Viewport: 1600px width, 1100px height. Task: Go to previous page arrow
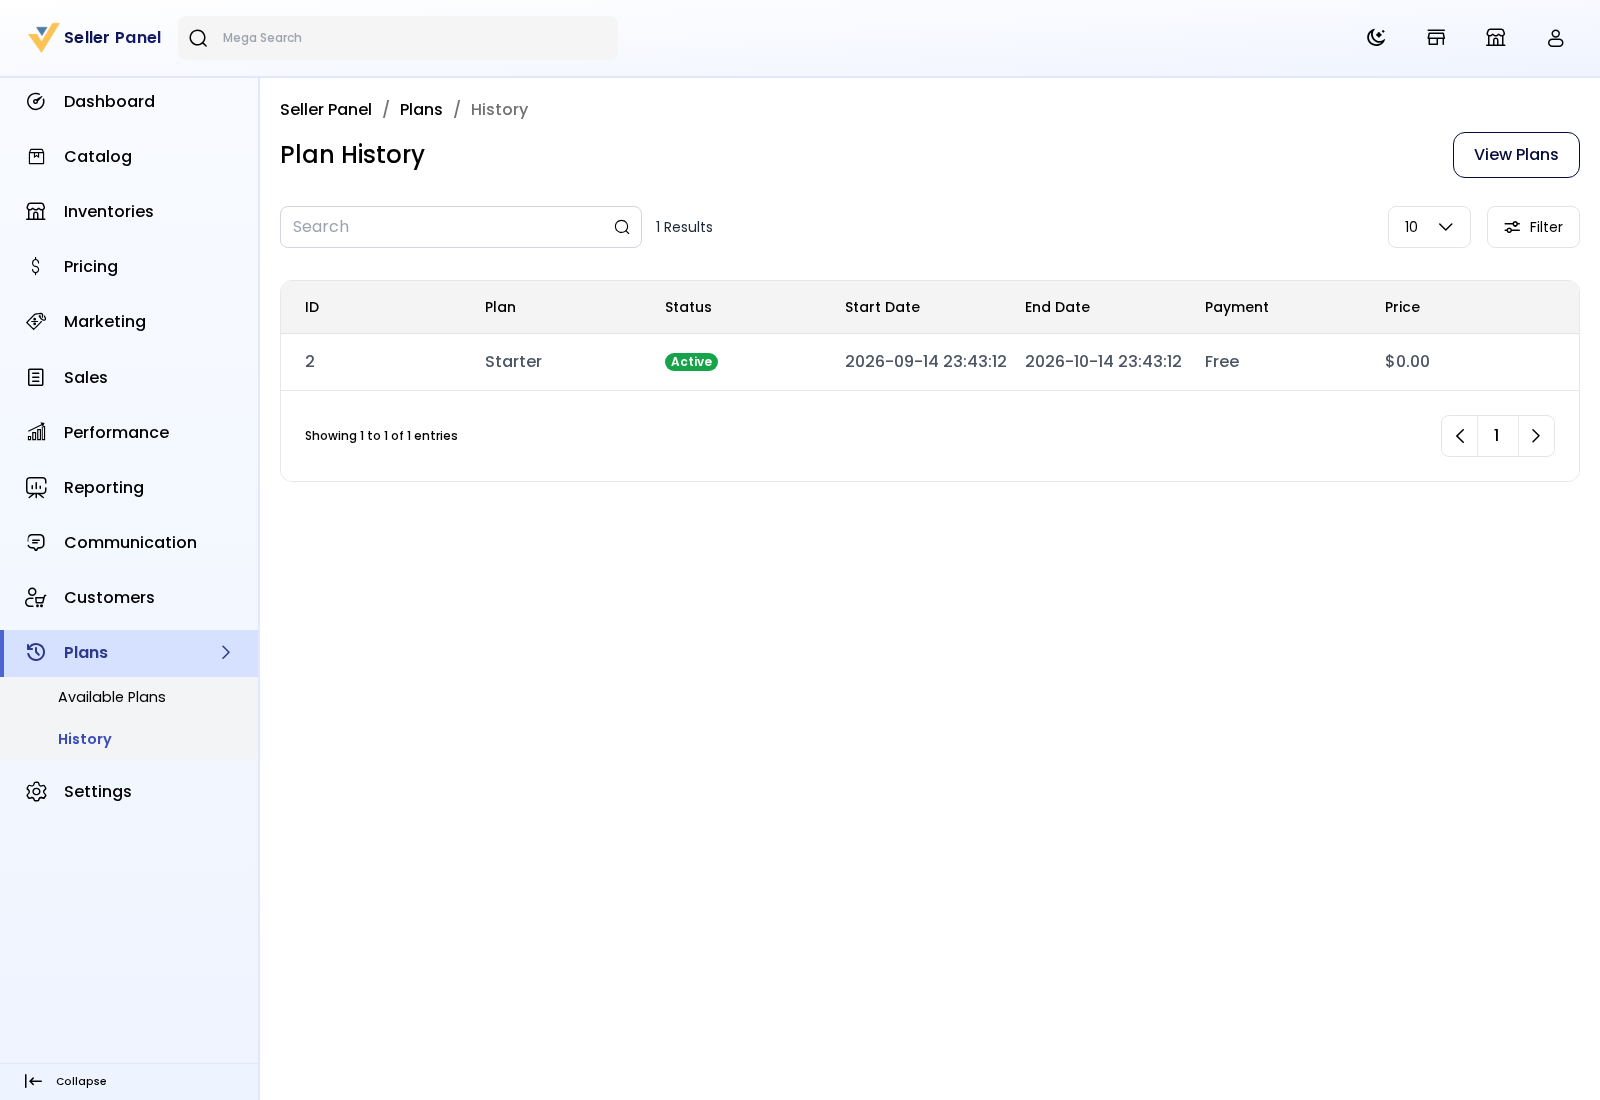1460,436
